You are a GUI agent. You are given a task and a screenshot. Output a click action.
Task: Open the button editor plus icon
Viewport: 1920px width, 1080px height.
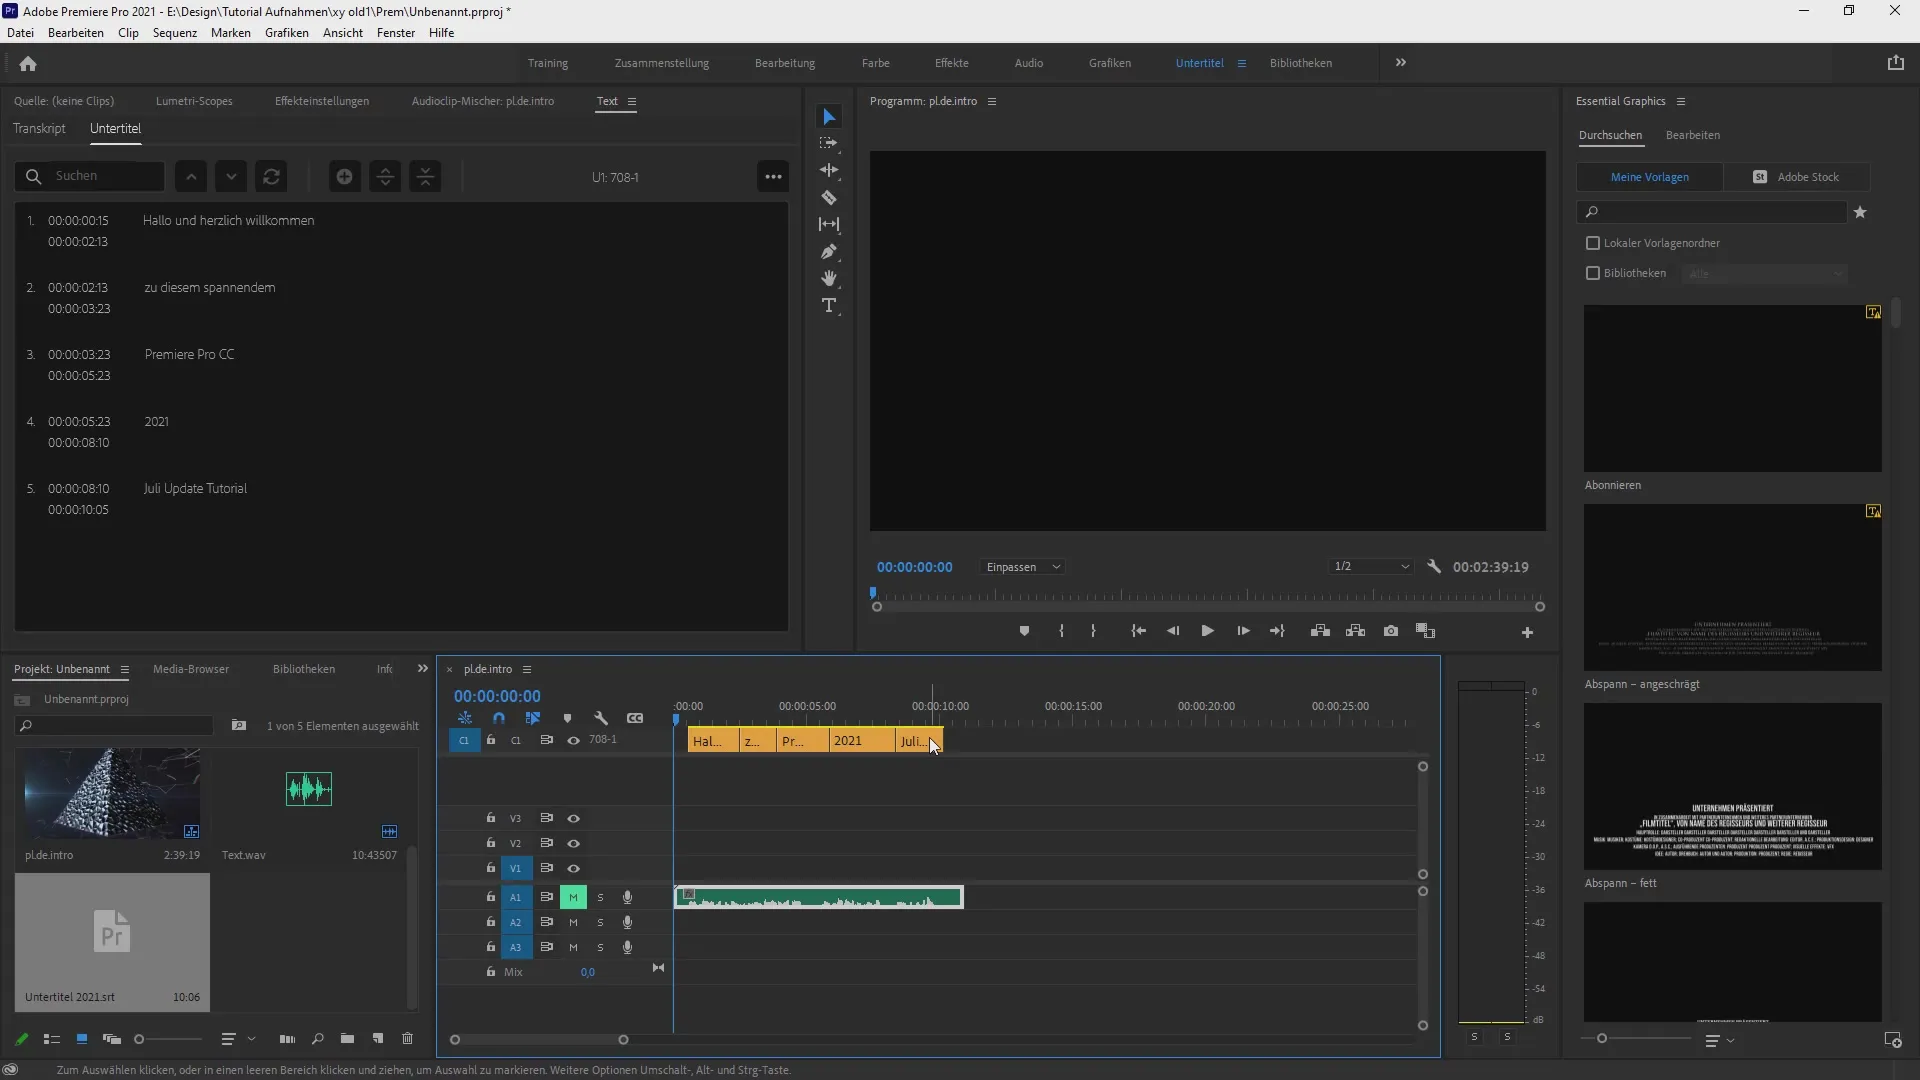tap(1527, 632)
